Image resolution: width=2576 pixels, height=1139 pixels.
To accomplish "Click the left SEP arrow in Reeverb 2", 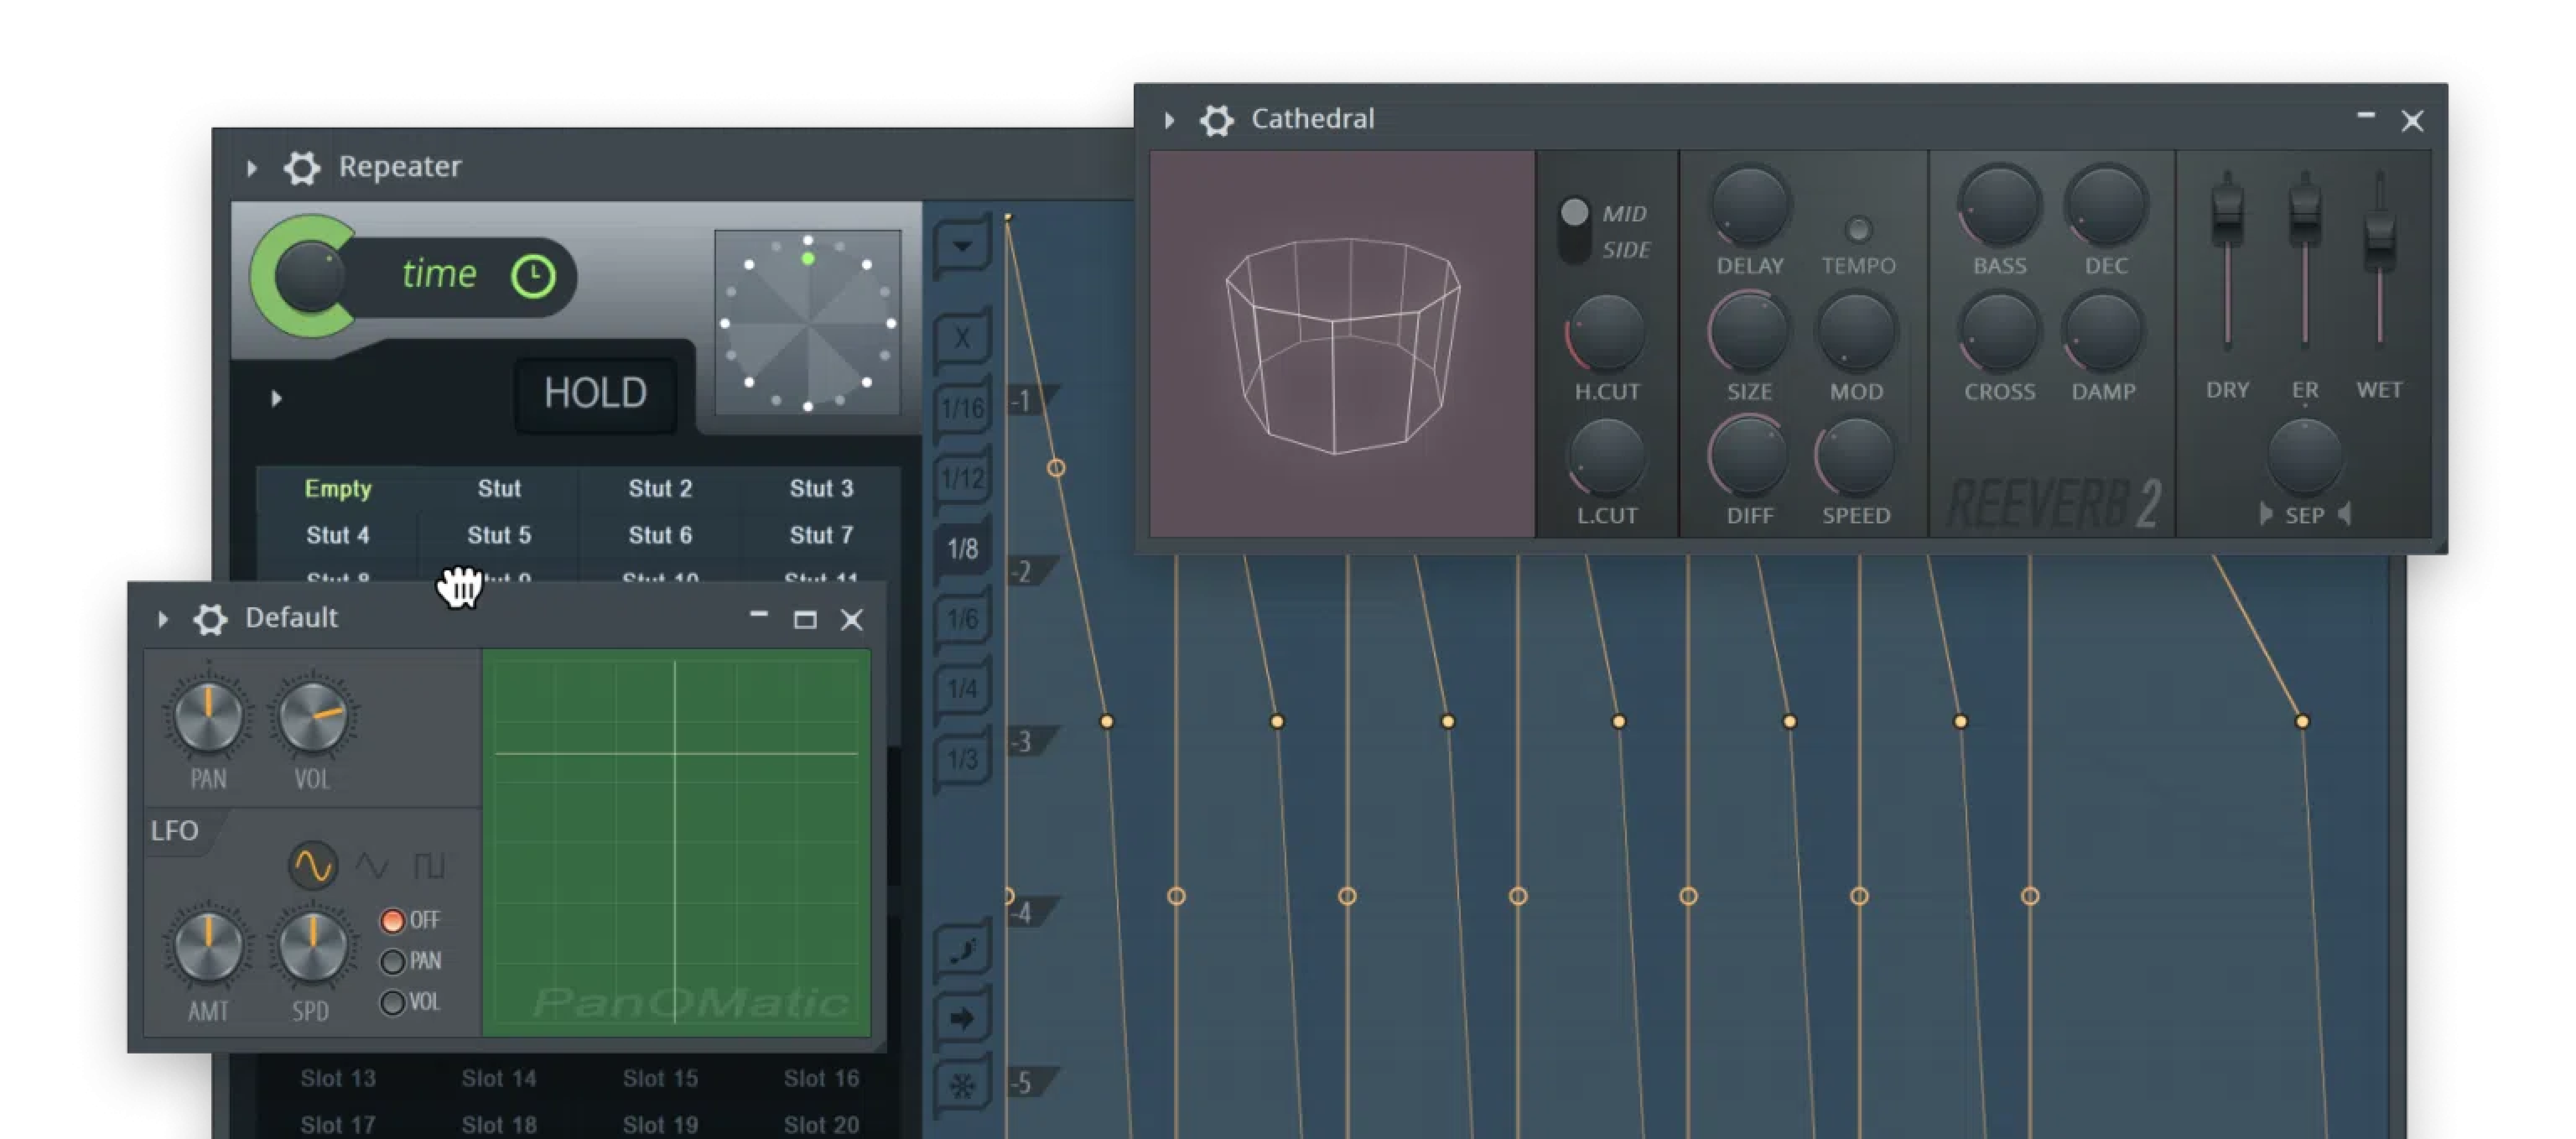I will pos(2266,514).
